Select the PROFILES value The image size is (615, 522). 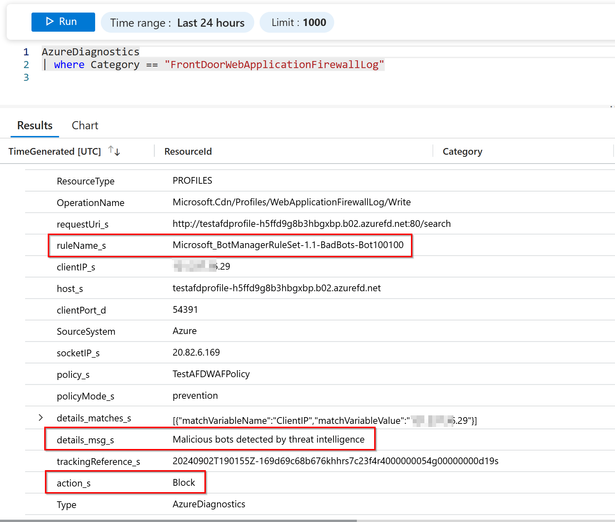pyautogui.click(x=192, y=181)
